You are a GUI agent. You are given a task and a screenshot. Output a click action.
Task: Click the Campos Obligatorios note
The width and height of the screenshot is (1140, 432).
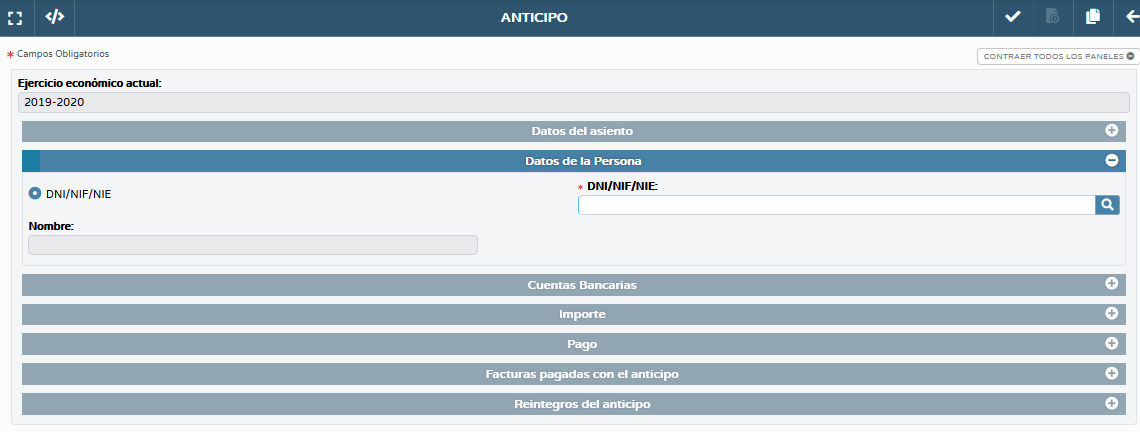click(x=63, y=54)
